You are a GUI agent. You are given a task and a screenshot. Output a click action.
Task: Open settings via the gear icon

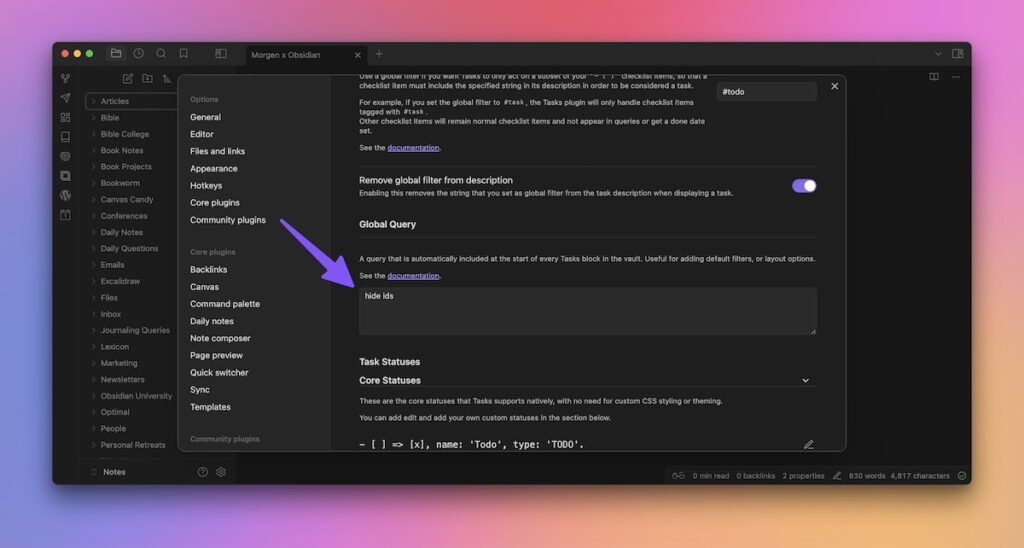coord(221,472)
